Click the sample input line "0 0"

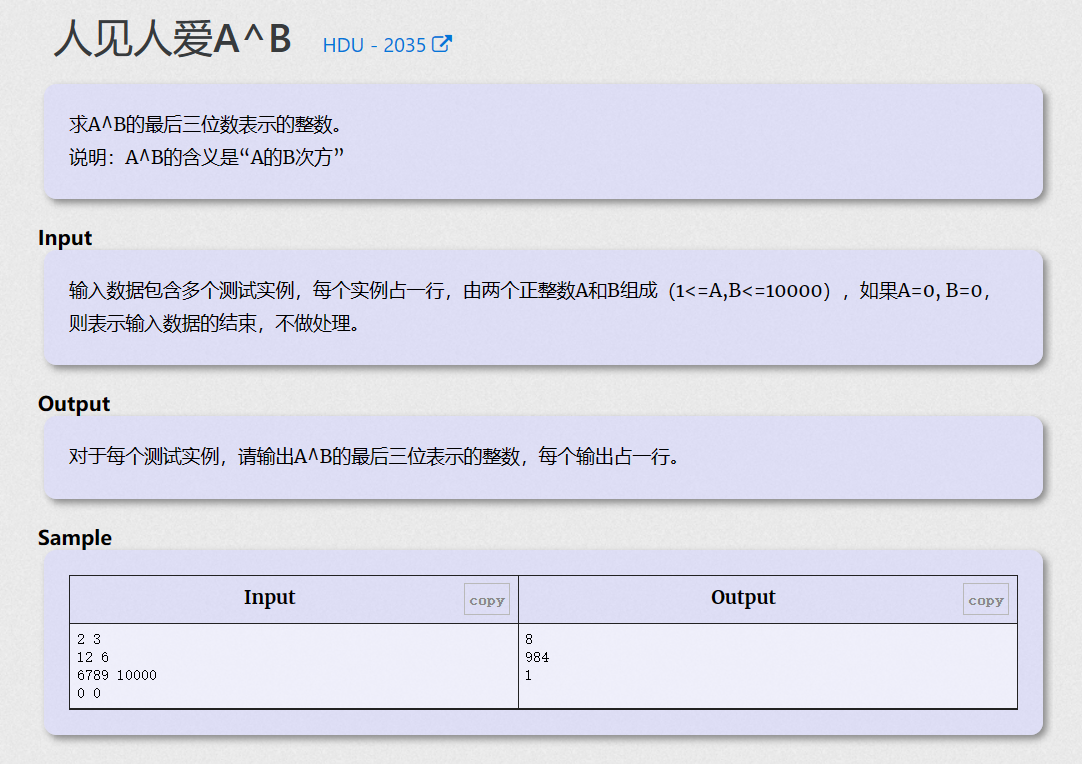(89, 693)
